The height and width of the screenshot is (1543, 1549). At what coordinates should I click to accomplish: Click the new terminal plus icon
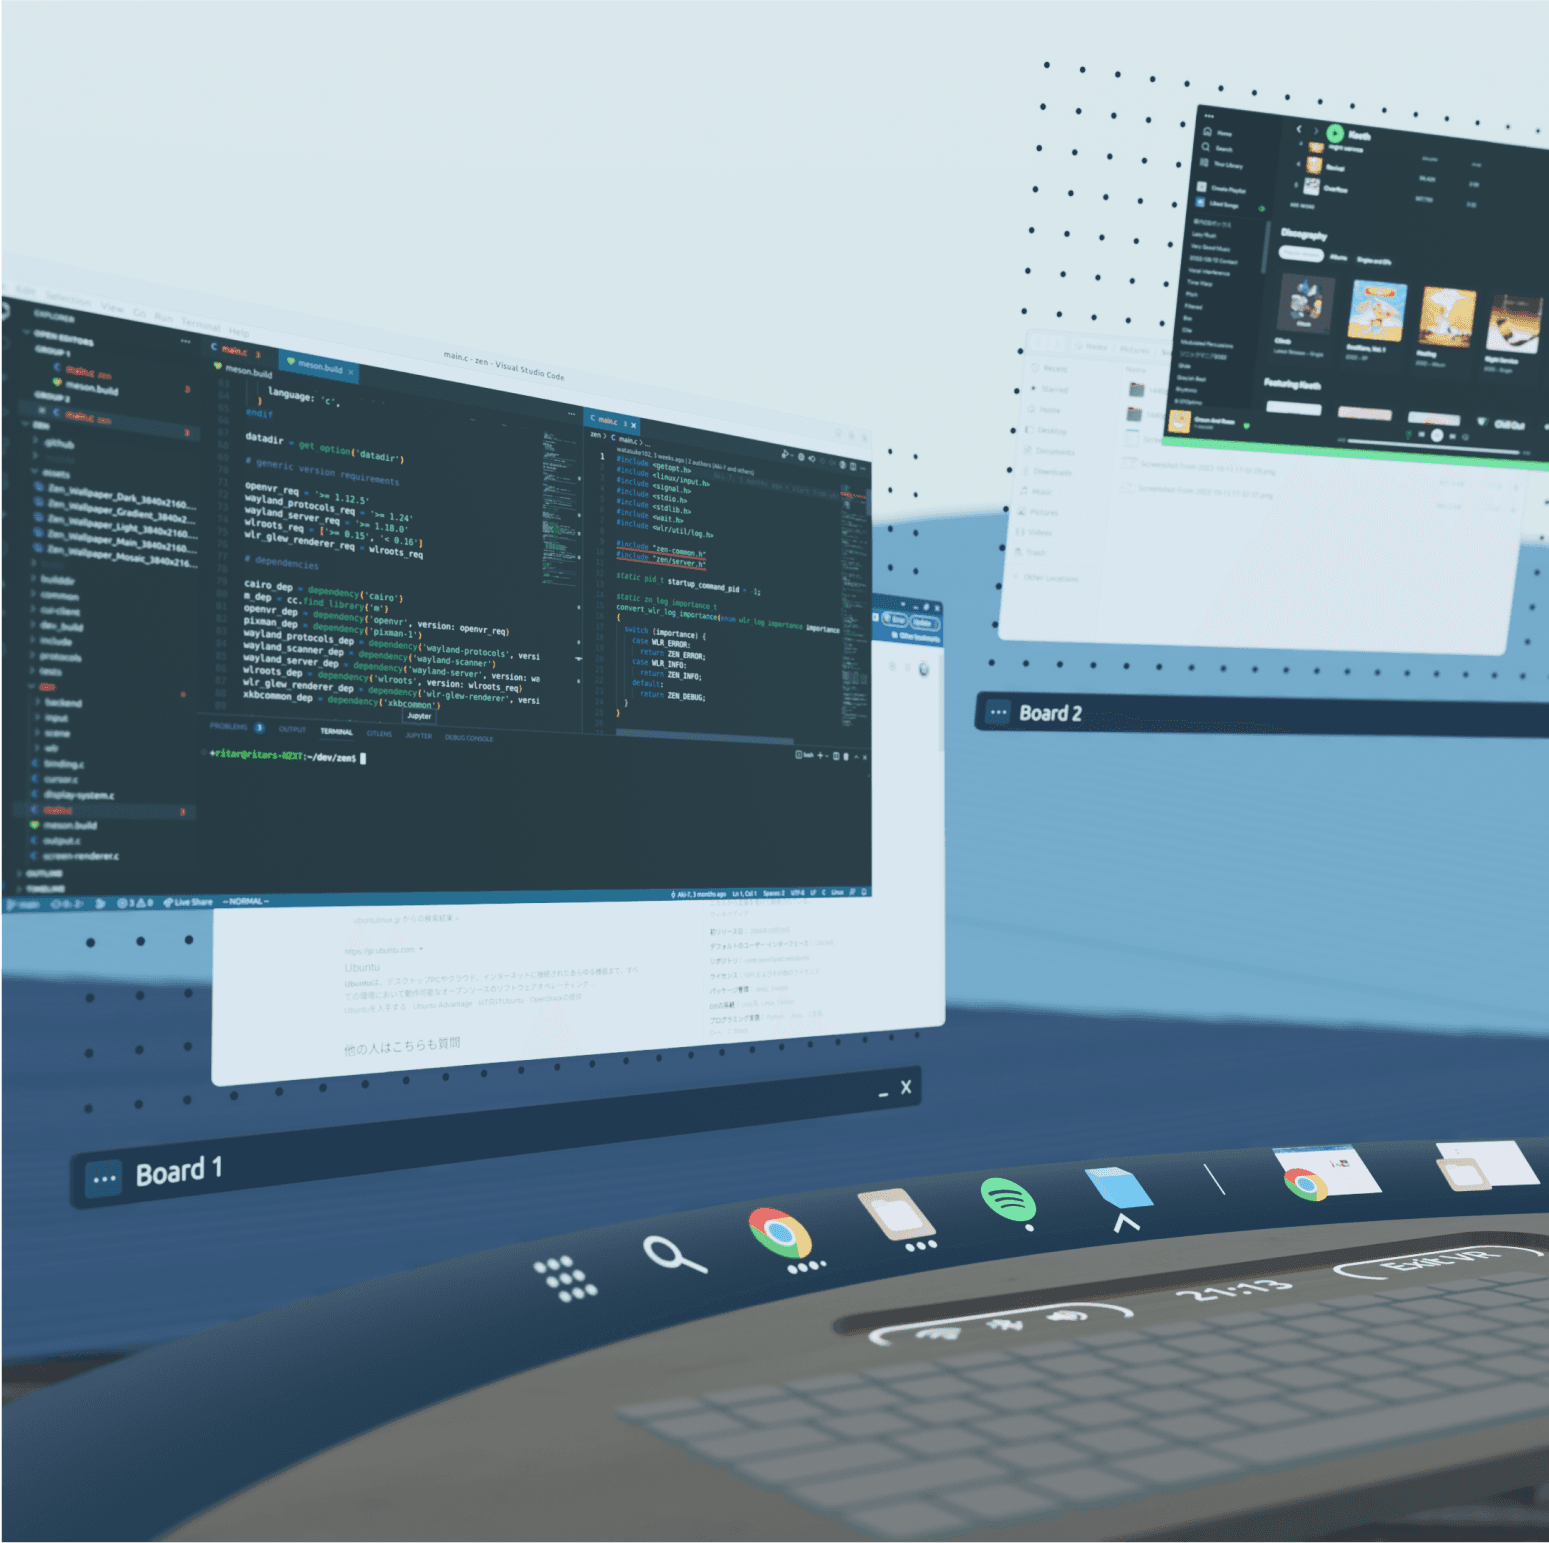tap(821, 755)
